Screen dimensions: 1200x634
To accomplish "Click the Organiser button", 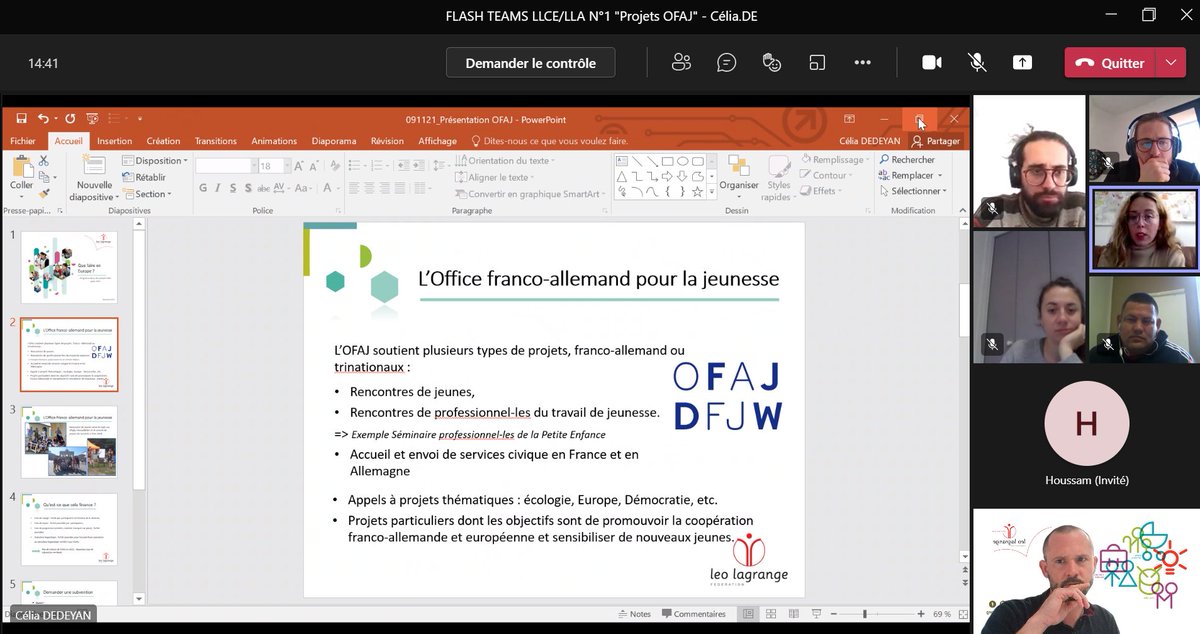I will coord(739,174).
